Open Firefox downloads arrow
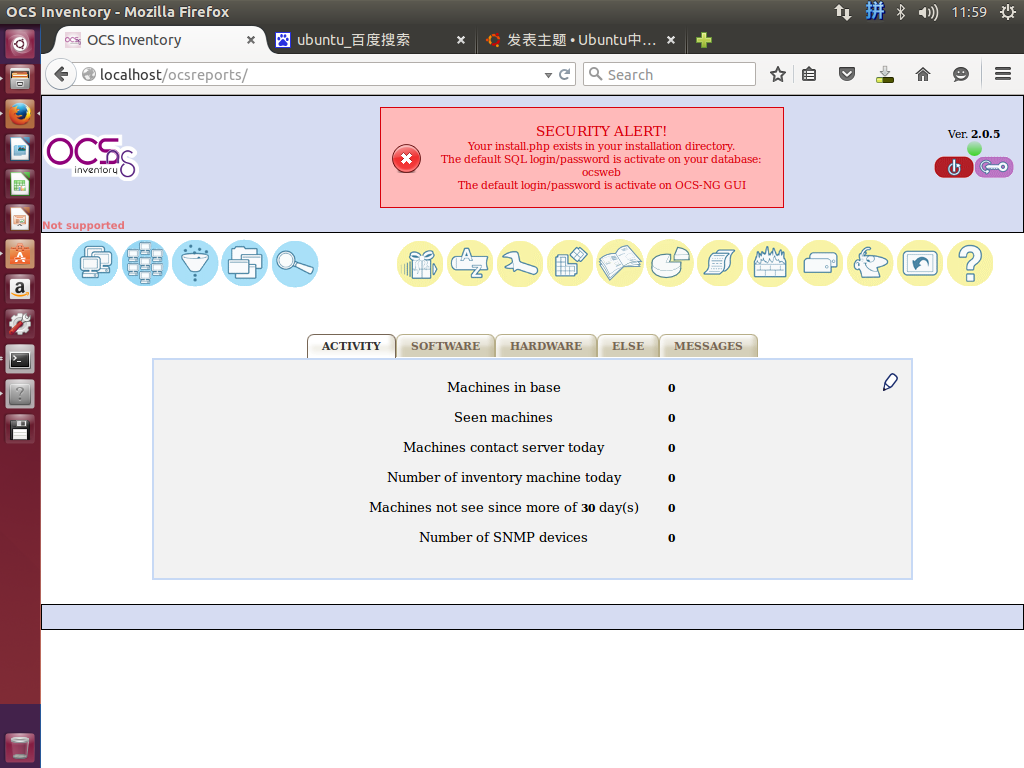The image size is (1024, 768). pyautogui.click(x=885, y=74)
